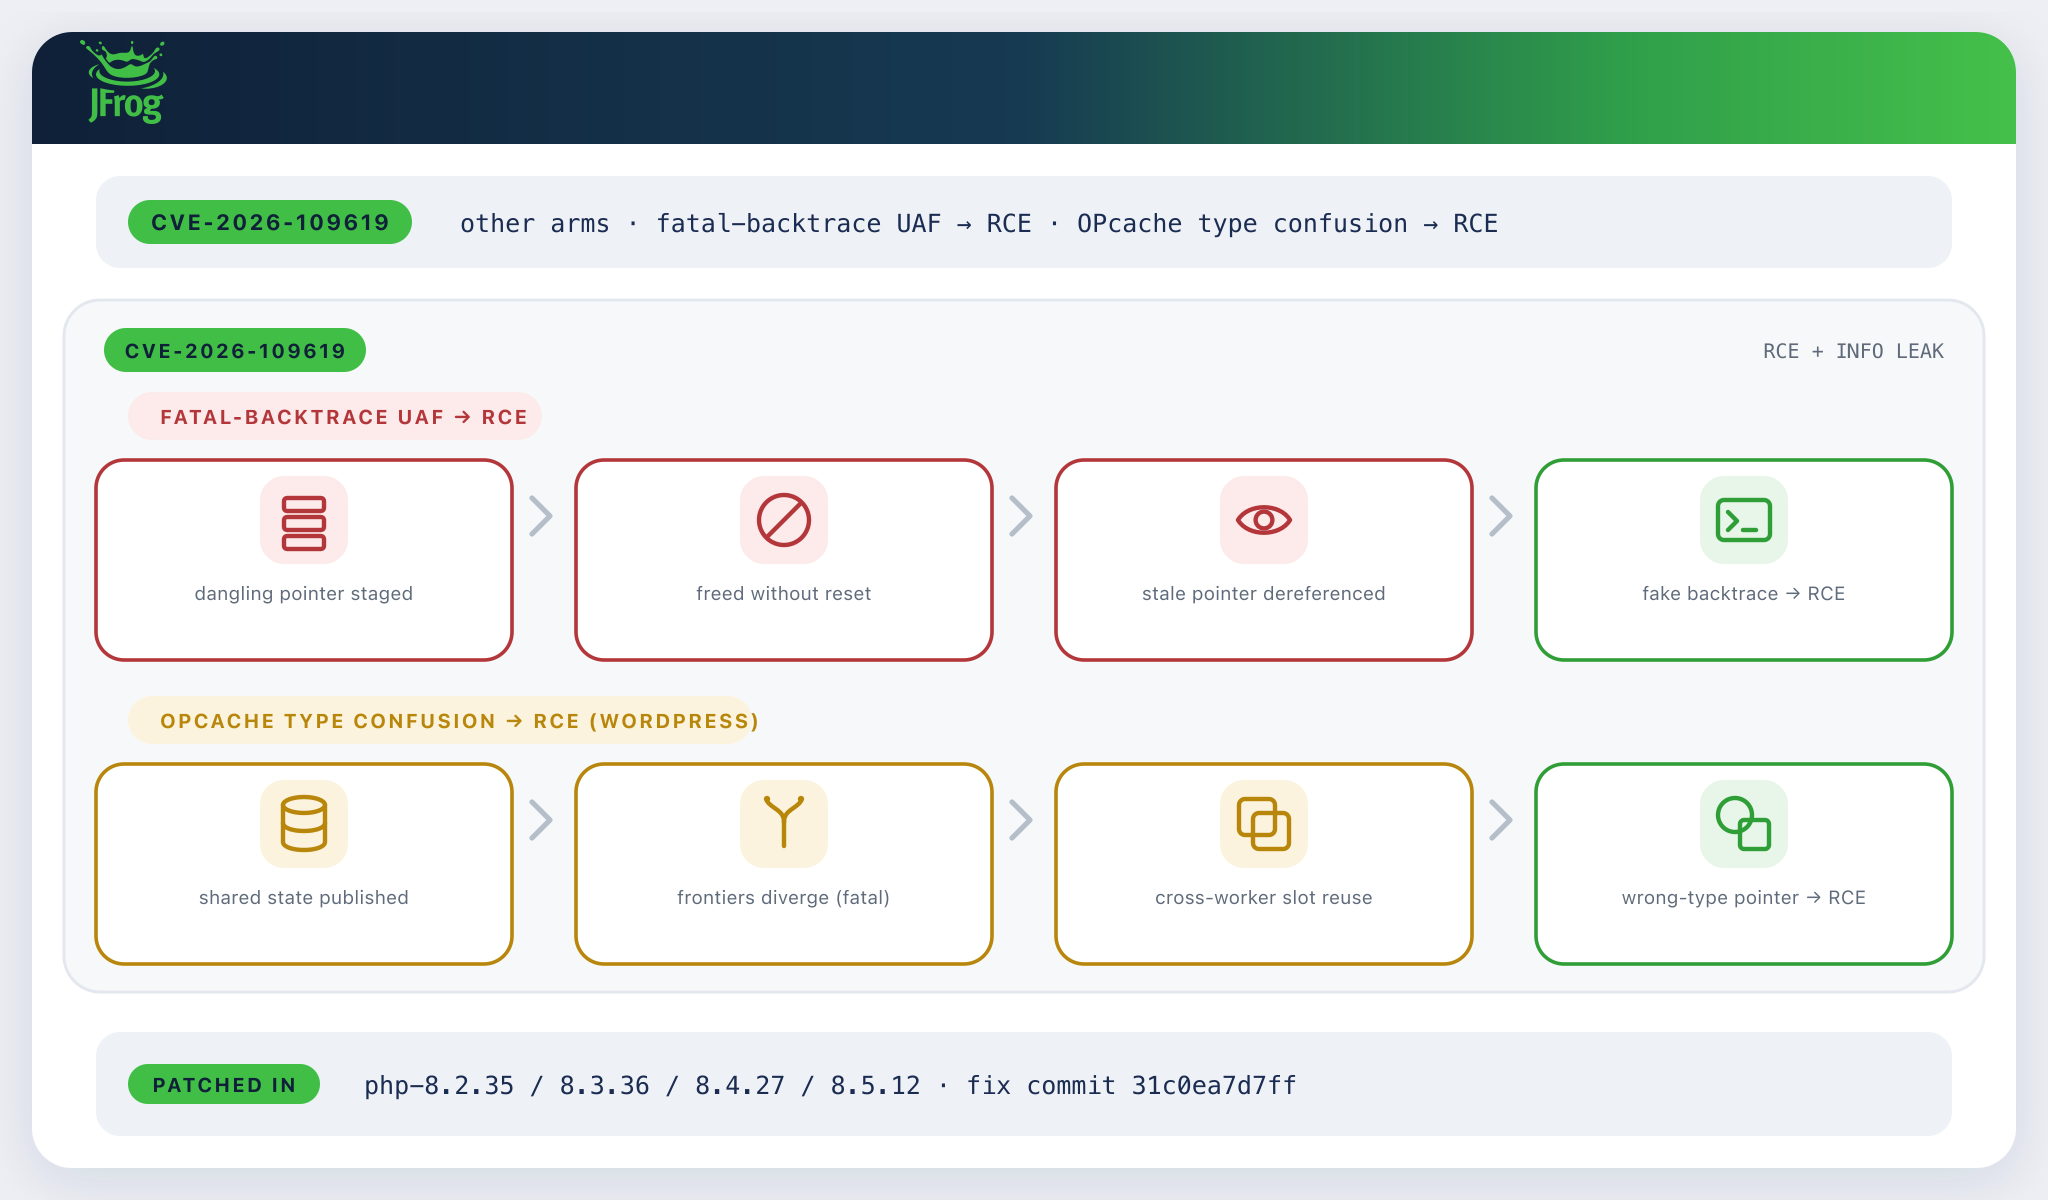Click the FATAL-BACKTRACE UAF → RCE pill label
2048x1200 pixels.
pyautogui.click(x=335, y=416)
